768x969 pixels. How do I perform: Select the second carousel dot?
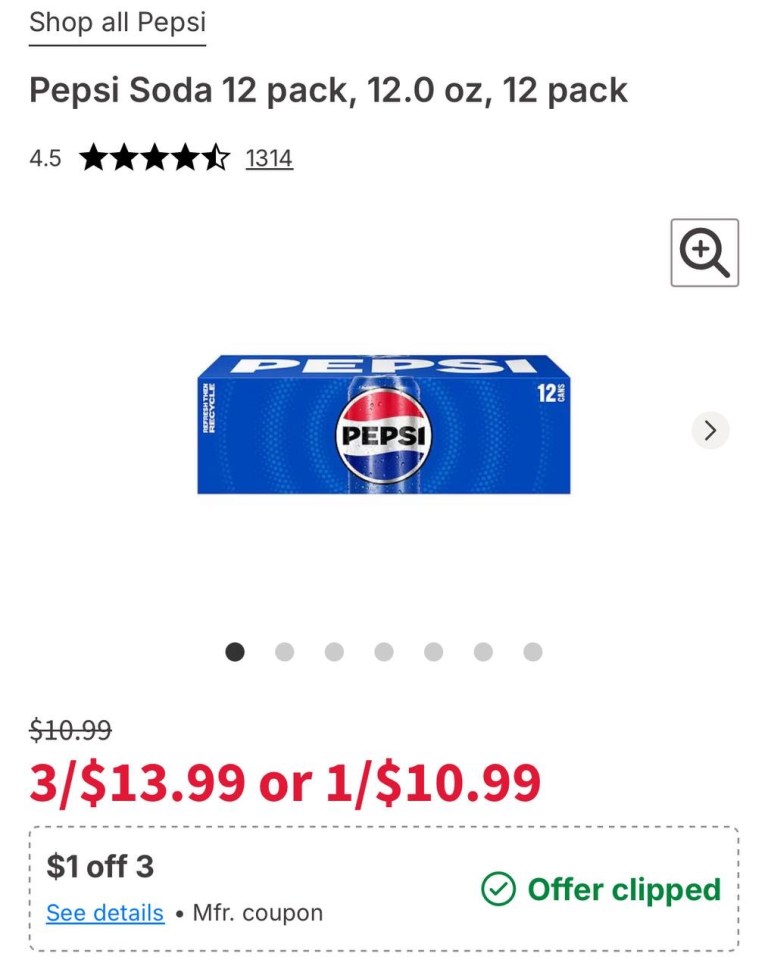[x=284, y=652]
